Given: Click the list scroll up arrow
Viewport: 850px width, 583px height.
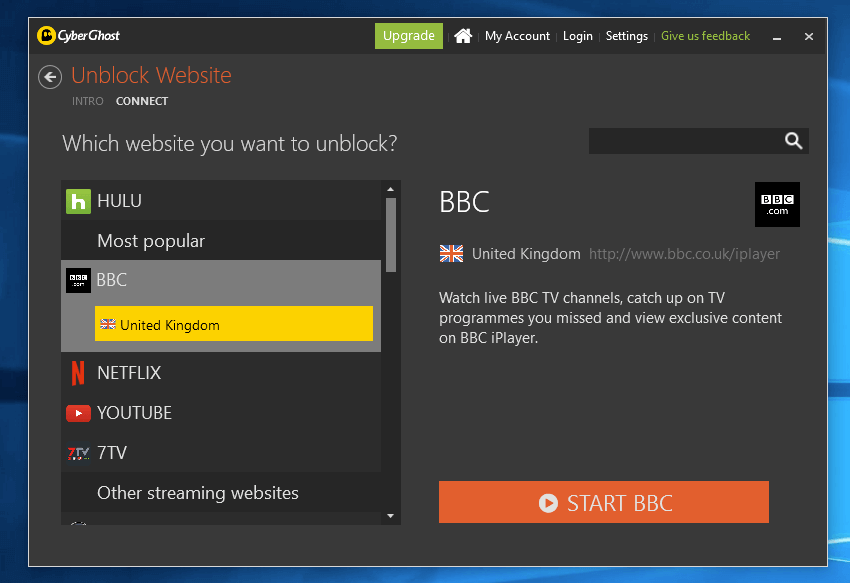Looking at the screenshot, I should point(390,189).
